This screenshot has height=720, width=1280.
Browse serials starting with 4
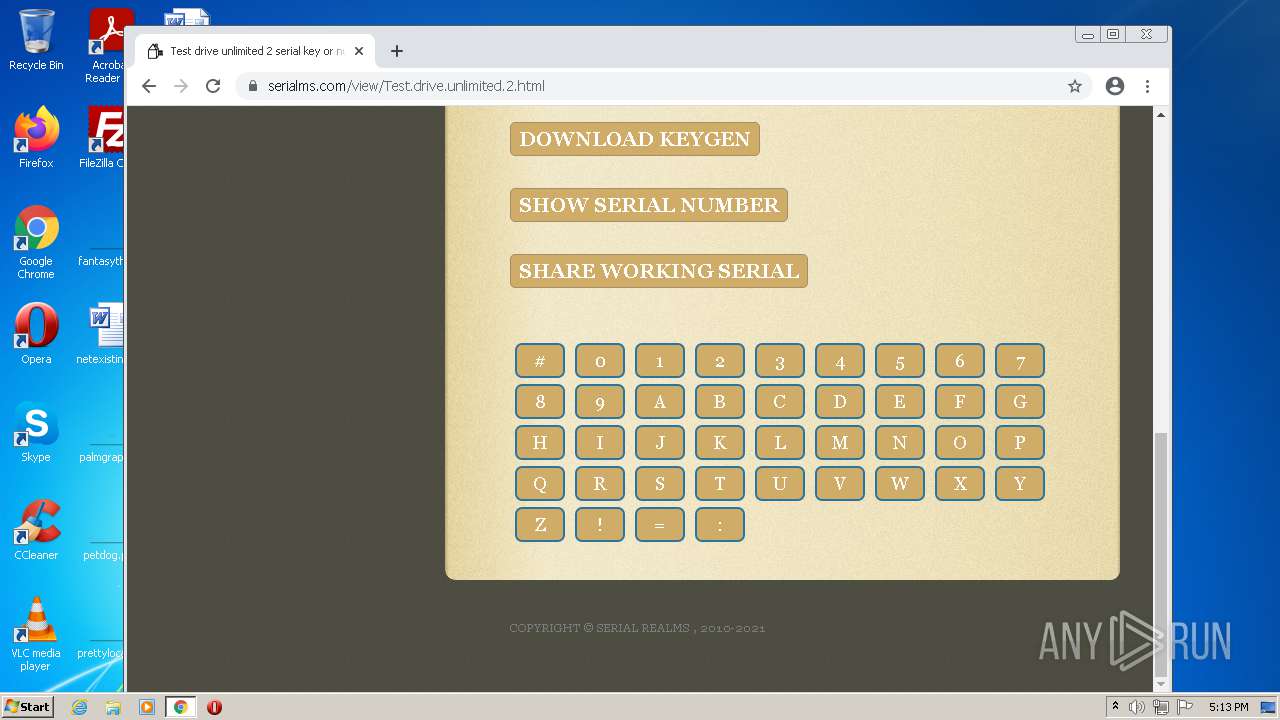(840, 361)
